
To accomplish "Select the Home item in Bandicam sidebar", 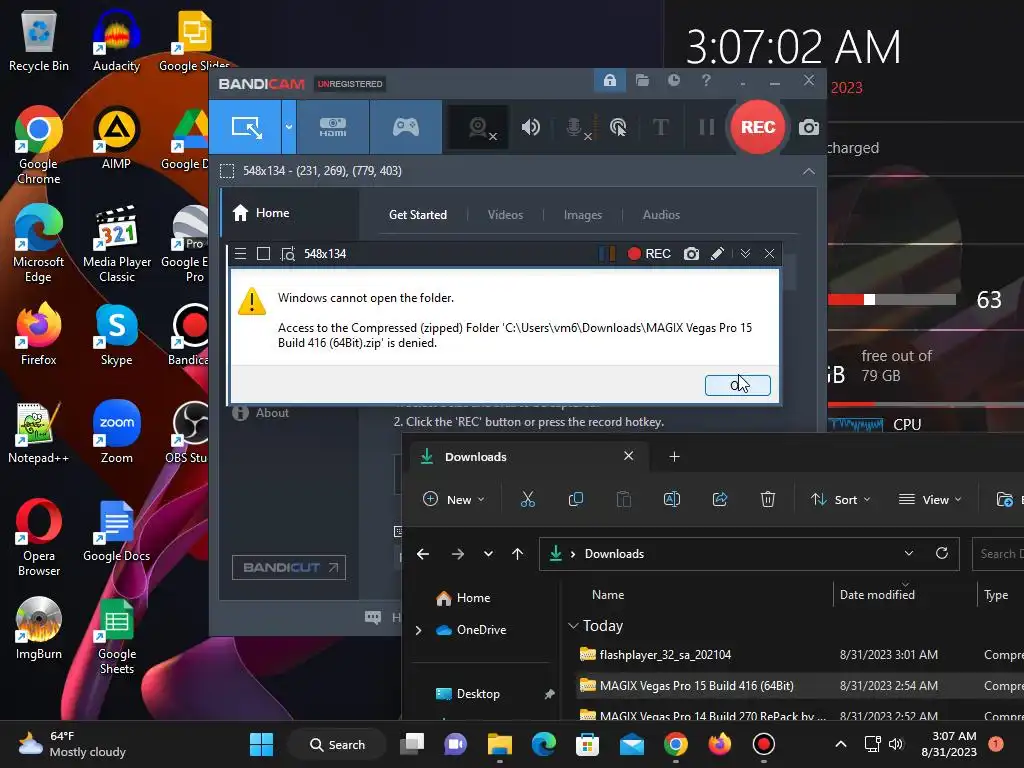I will pos(290,213).
